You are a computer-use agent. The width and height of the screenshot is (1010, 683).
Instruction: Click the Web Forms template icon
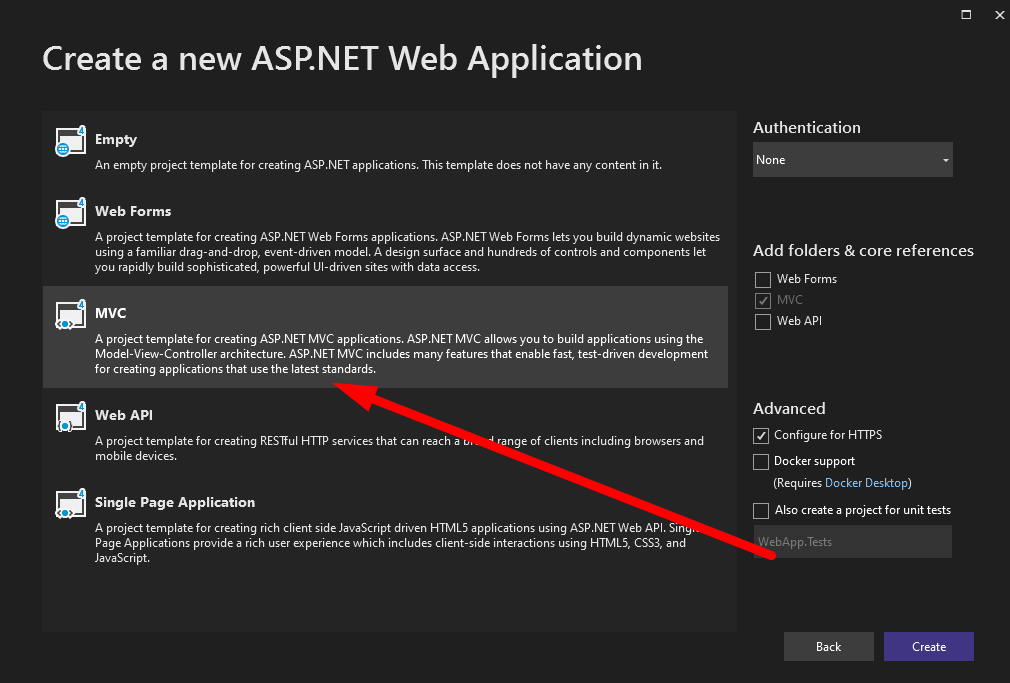tap(68, 214)
